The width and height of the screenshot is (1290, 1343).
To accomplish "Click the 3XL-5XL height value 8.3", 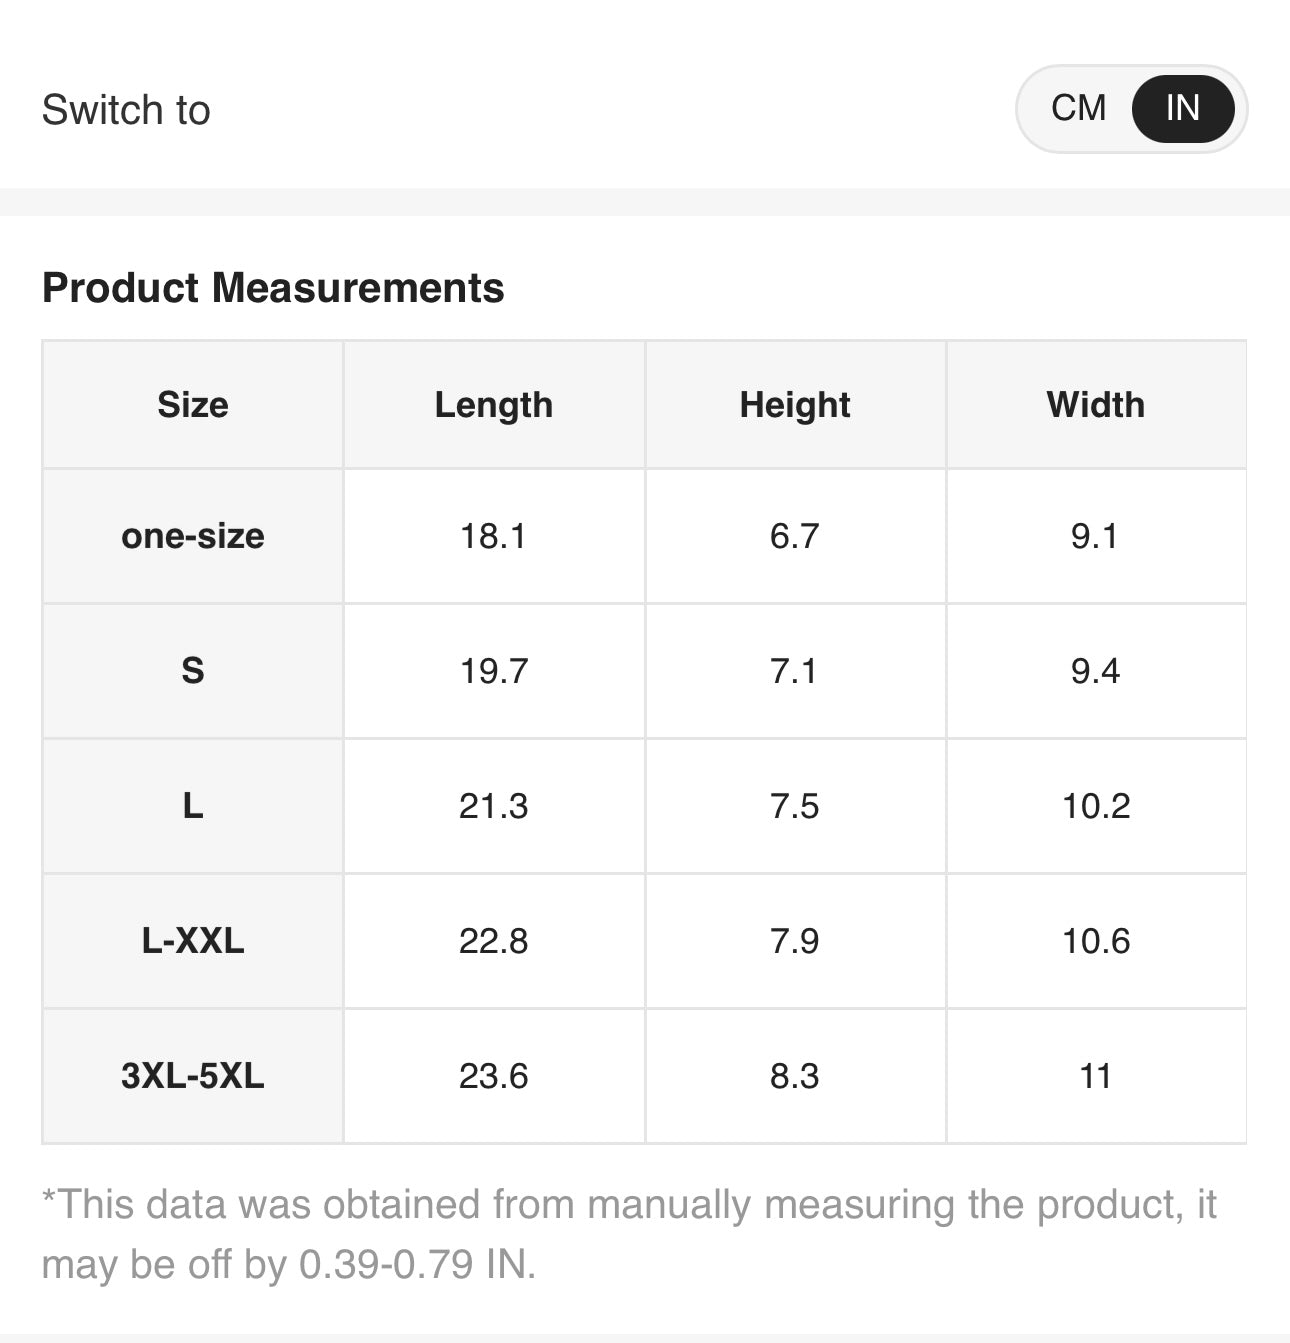I will pyautogui.click(x=795, y=1076).
